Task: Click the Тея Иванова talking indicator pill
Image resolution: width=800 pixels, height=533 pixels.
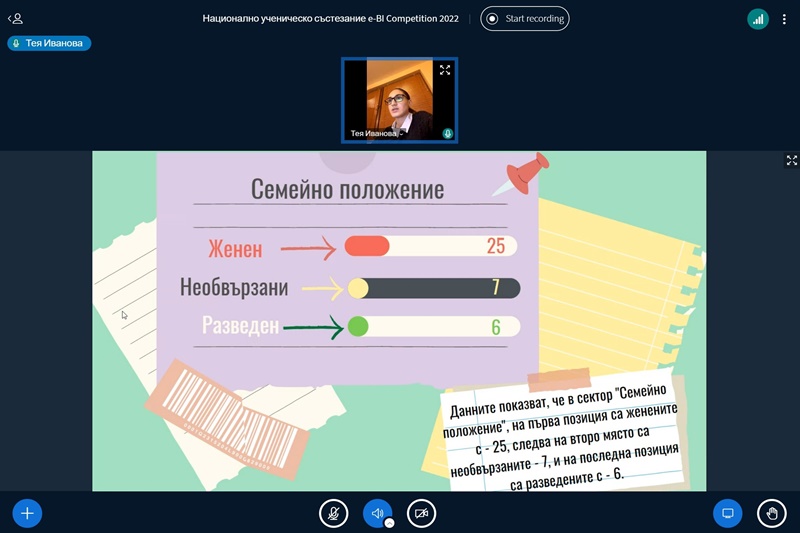Action: tap(49, 43)
